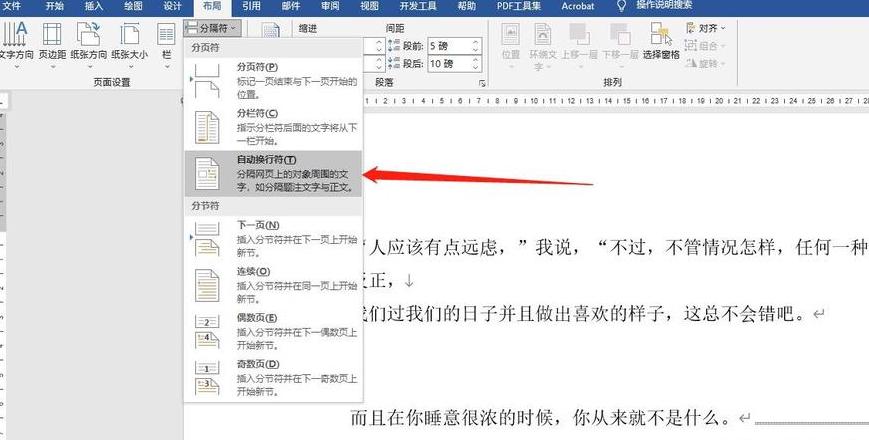Open the 对齐 align dropdown
The image size is (869, 440).
[706, 28]
